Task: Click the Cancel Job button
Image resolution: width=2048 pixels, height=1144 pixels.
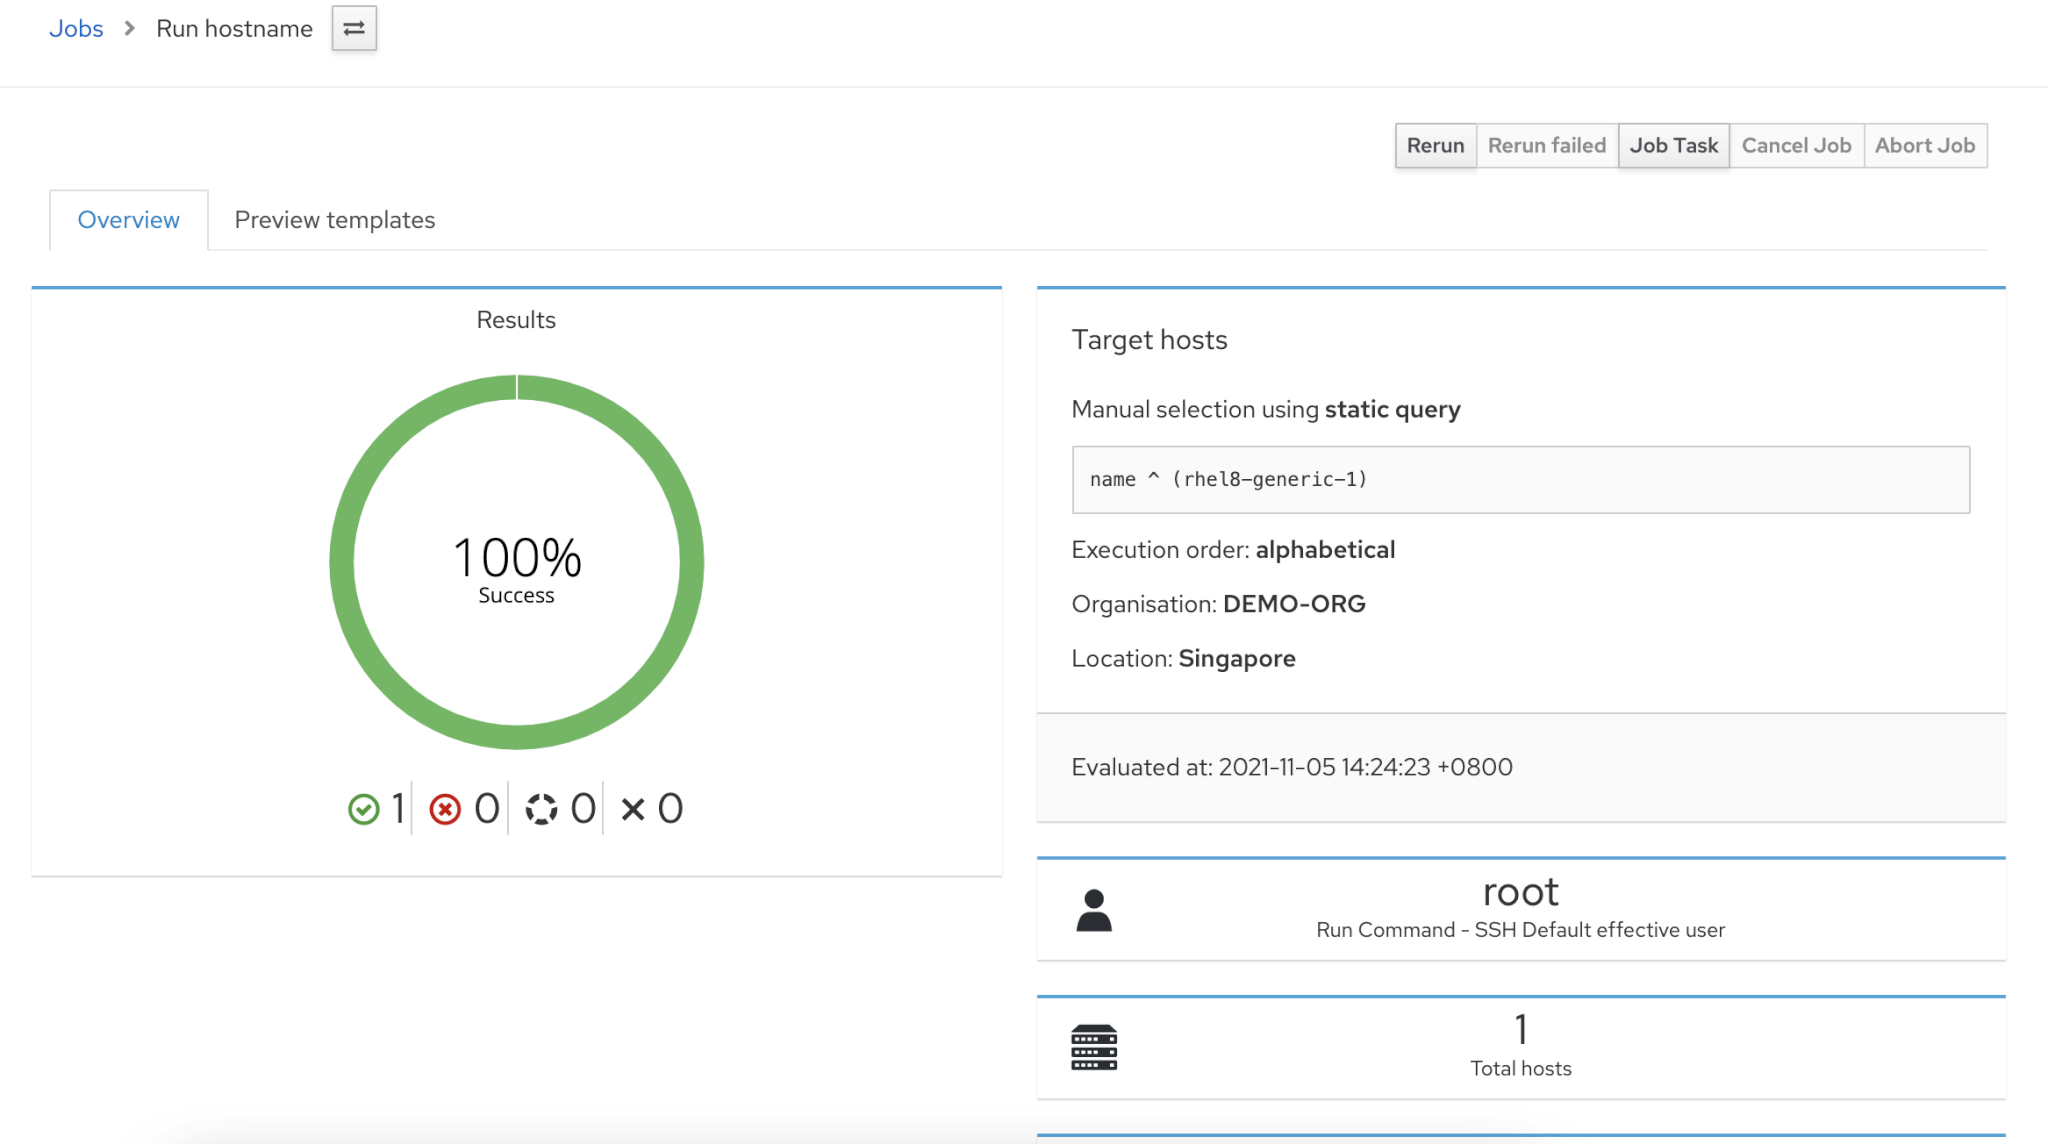Action: (1796, 146)
